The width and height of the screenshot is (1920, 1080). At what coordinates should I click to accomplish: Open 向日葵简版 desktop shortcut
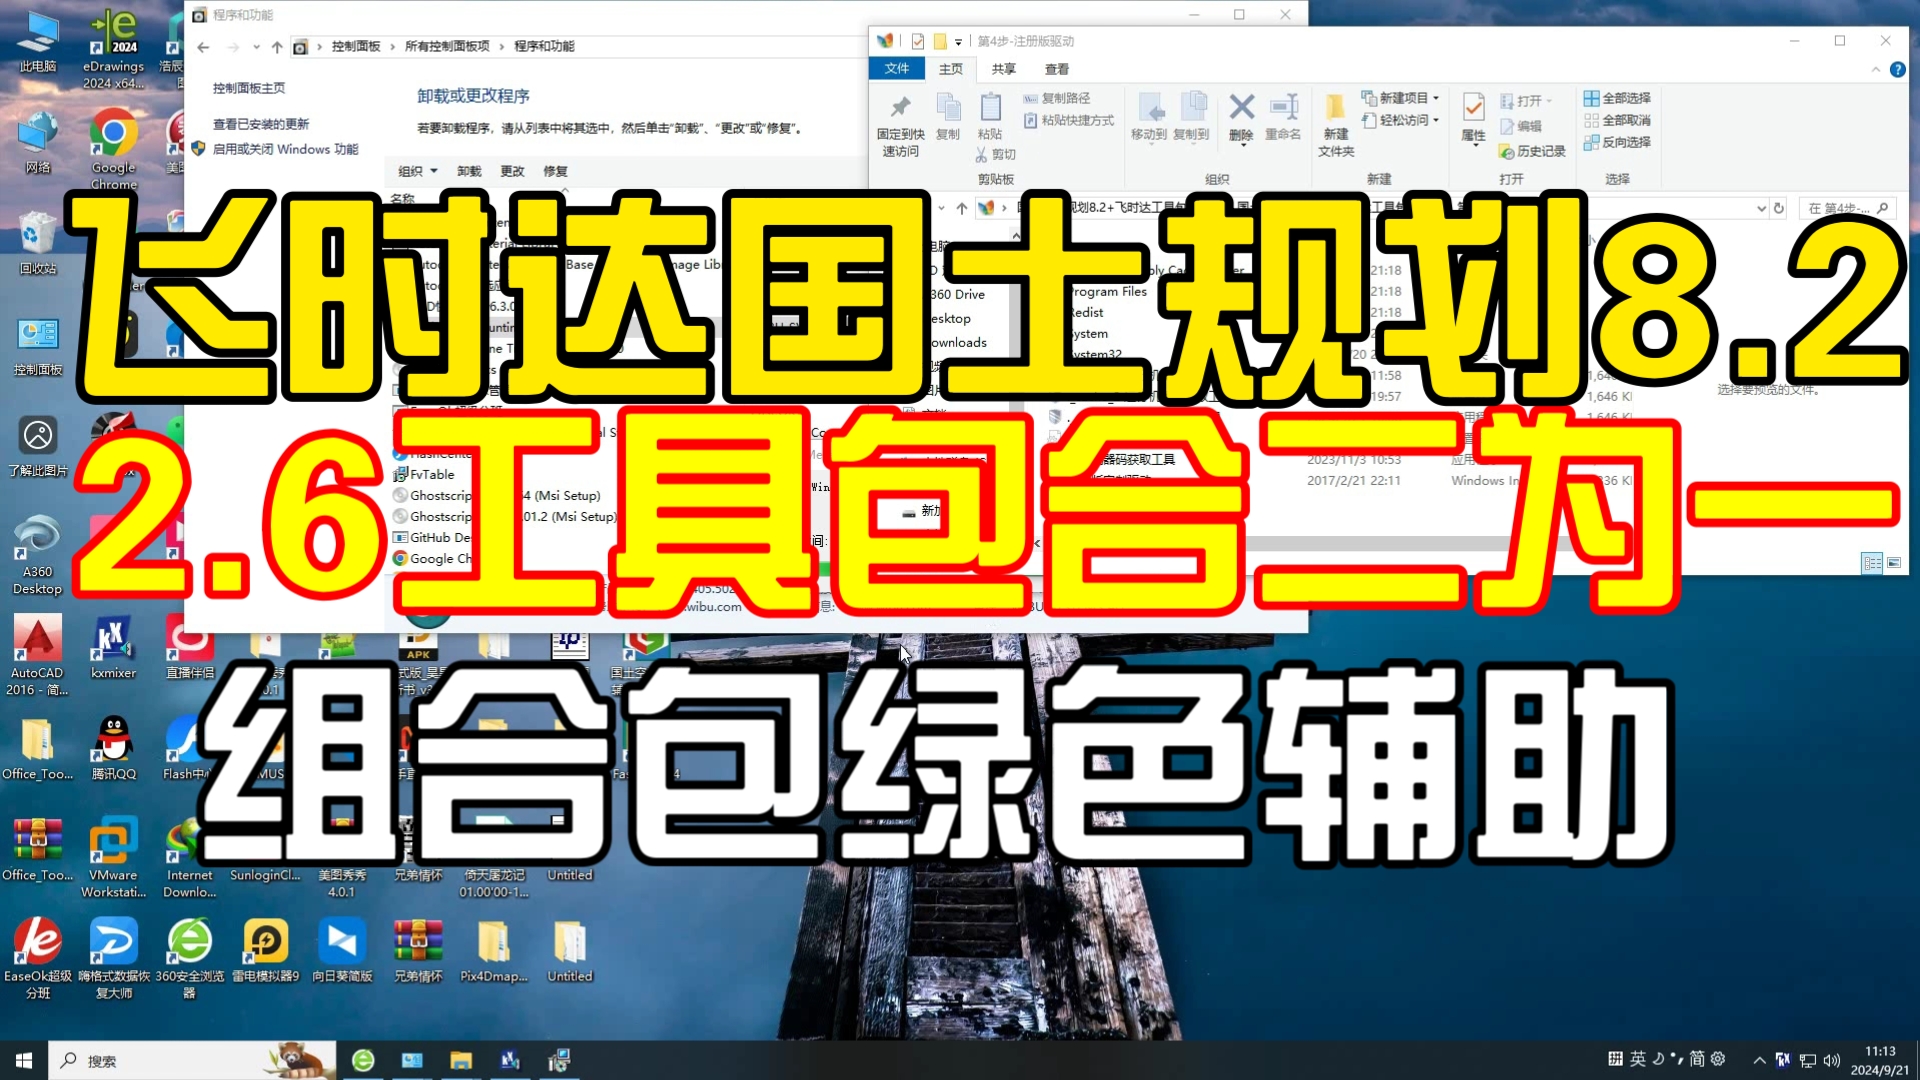coord(342,950)
